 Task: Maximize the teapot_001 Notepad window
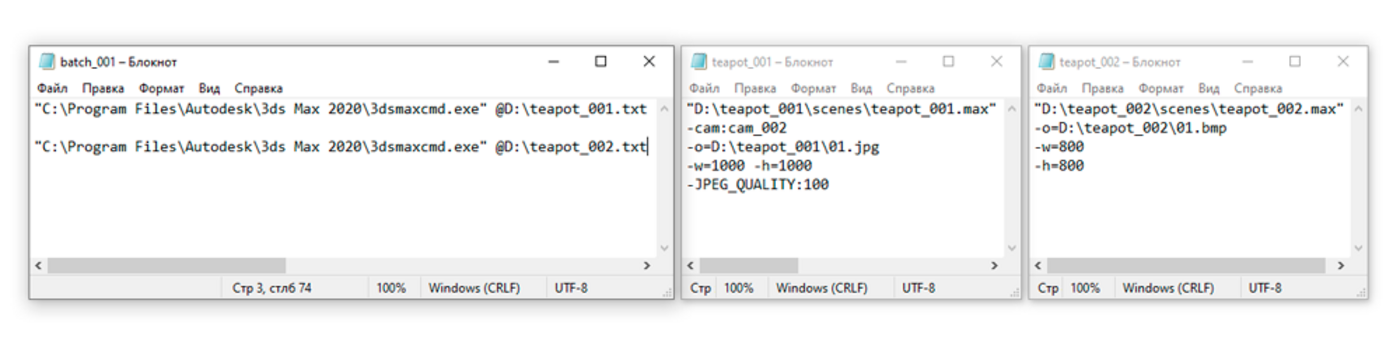948,61
